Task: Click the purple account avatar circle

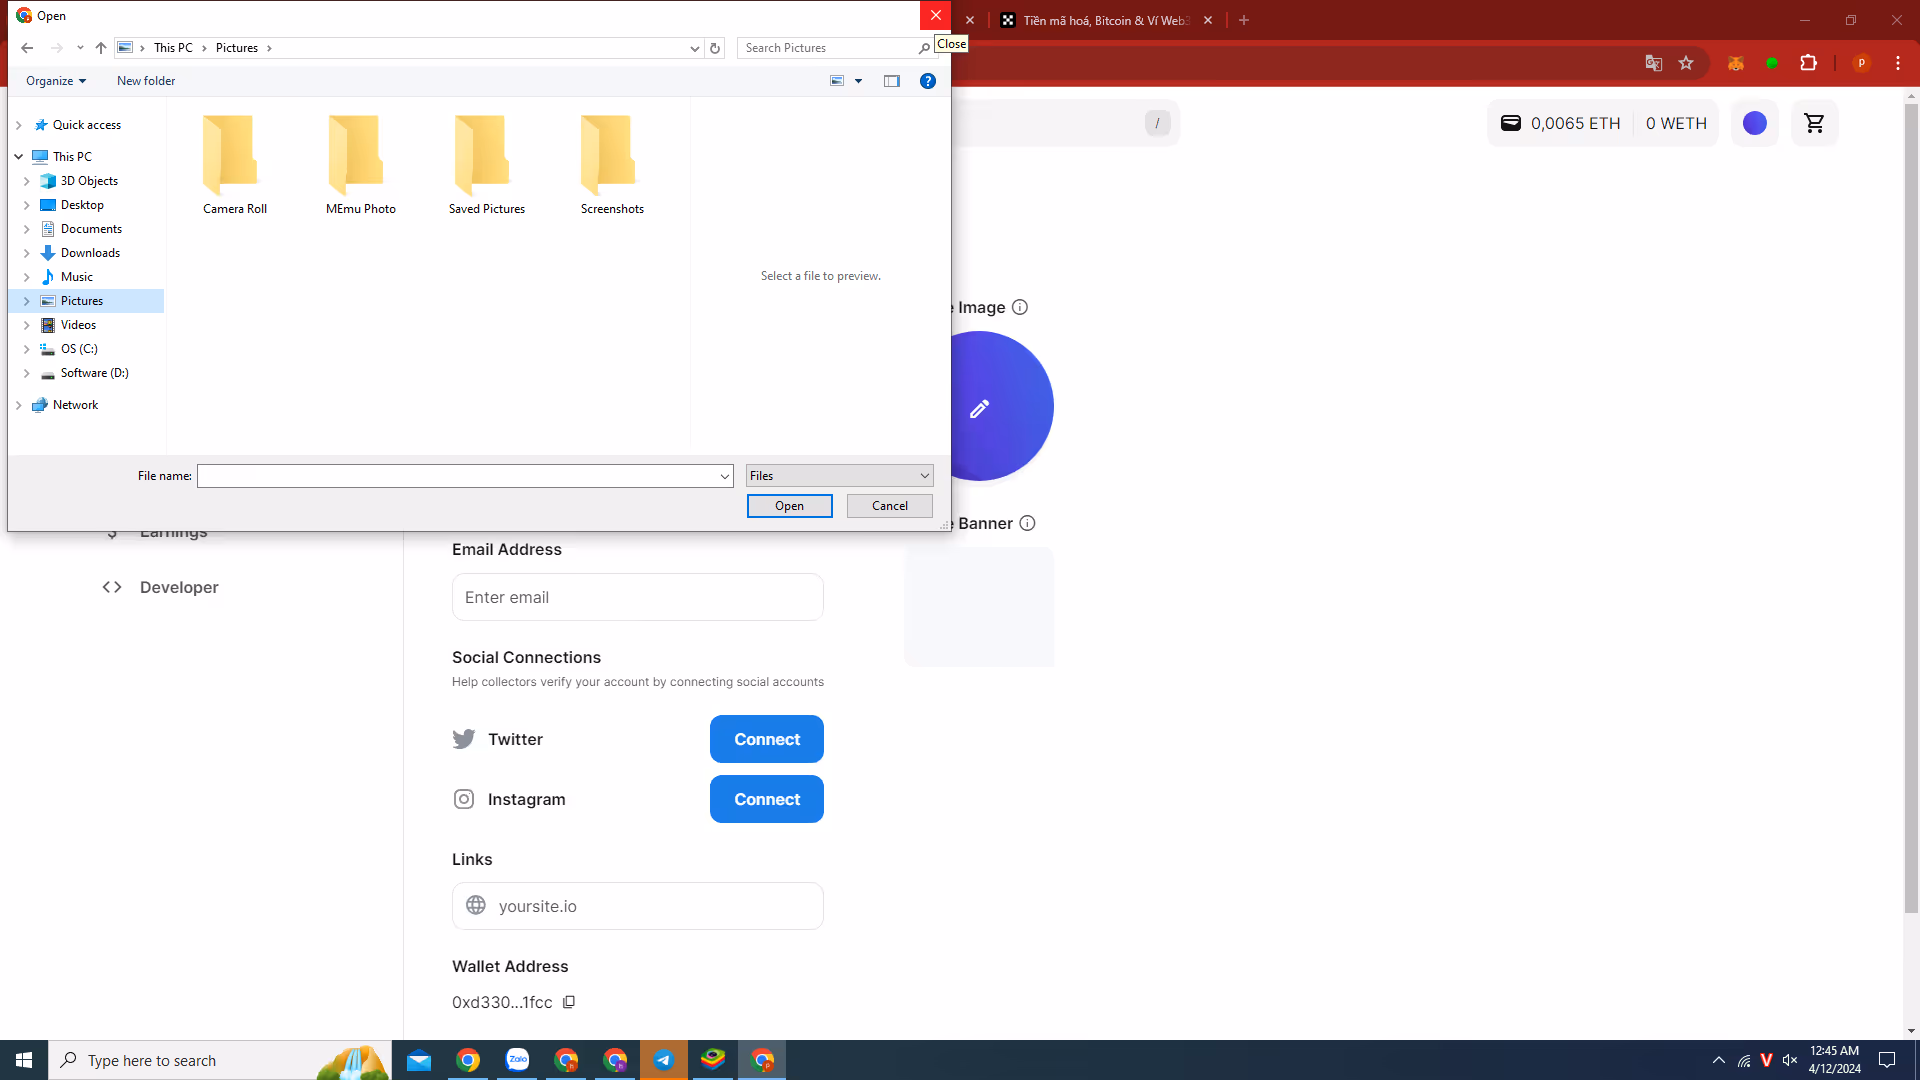Action: (x=1755, y=123)
